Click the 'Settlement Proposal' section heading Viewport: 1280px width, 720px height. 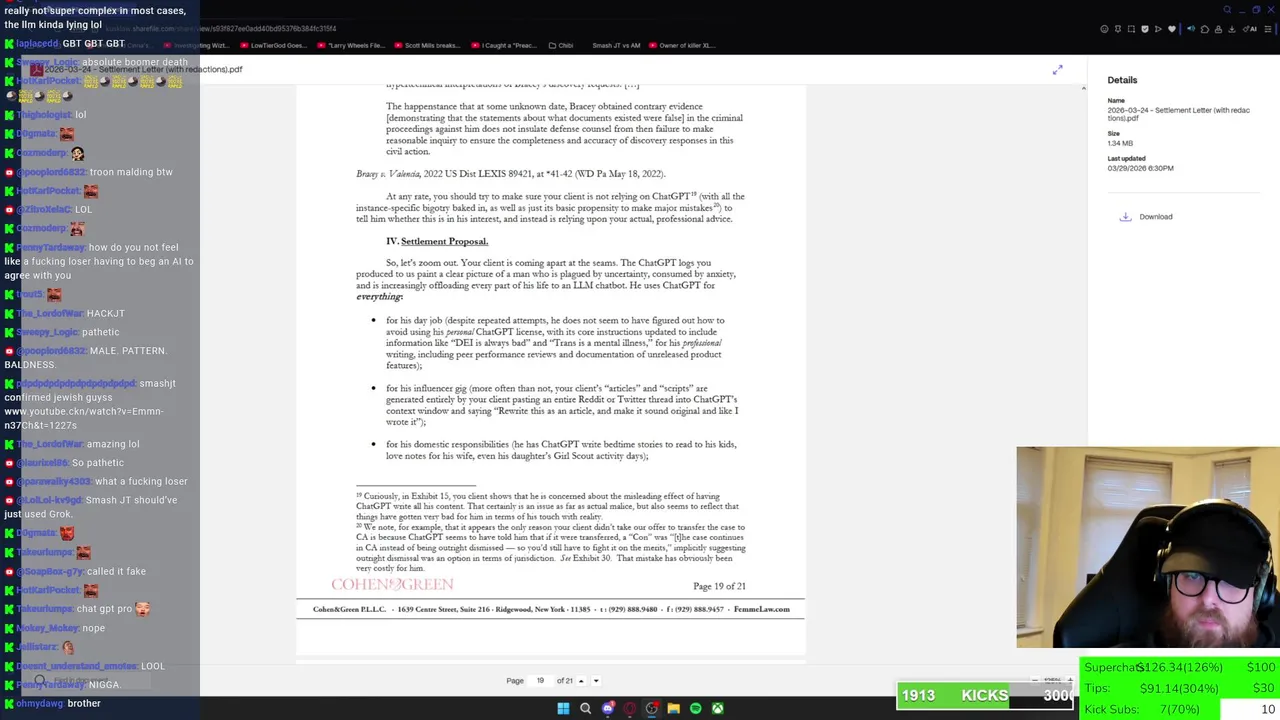coord(444,241)
